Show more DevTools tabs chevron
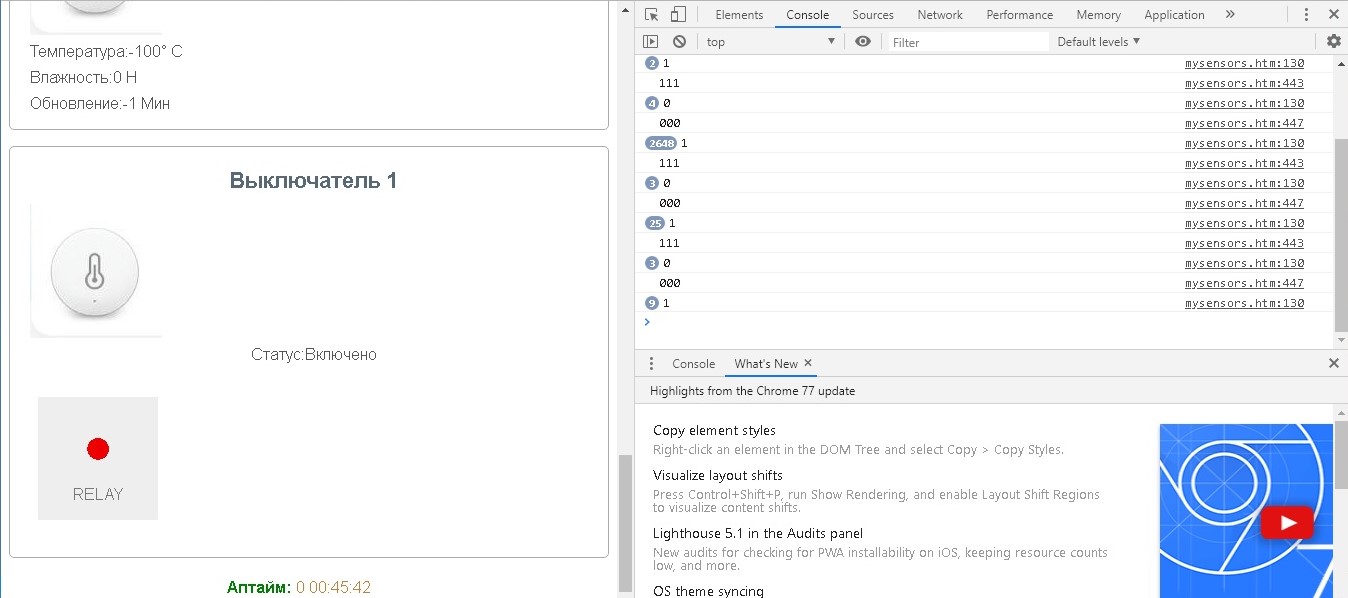 tap(1230, 14)
